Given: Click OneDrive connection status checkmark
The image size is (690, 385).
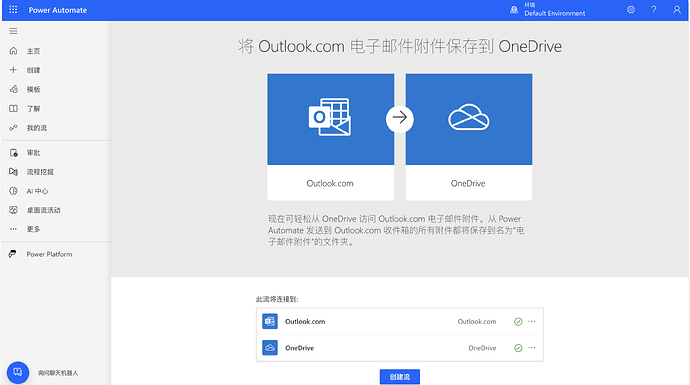Looking at the screenshot, I should (518, 348).
